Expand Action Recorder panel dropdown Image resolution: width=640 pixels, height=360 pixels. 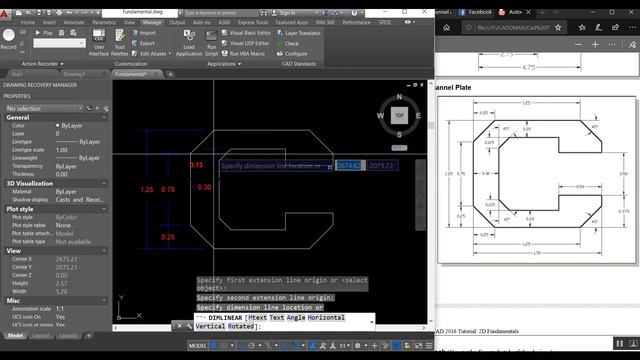coord(42,64)
